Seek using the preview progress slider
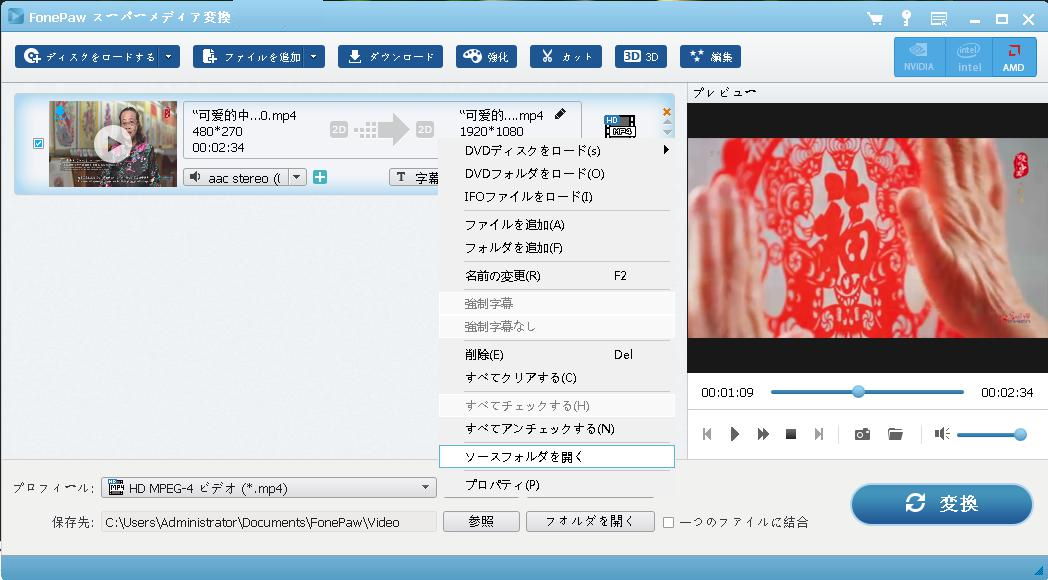 pyautogui.click(x=867, y=392)
